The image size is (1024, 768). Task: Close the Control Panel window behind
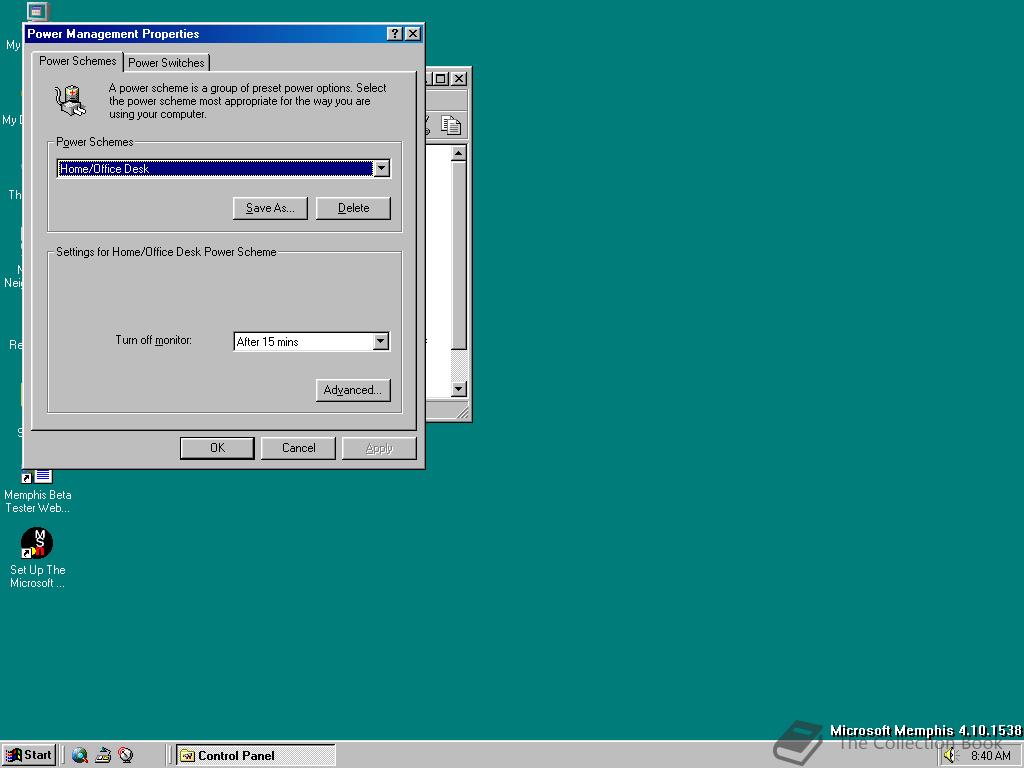tap(459, 78)
